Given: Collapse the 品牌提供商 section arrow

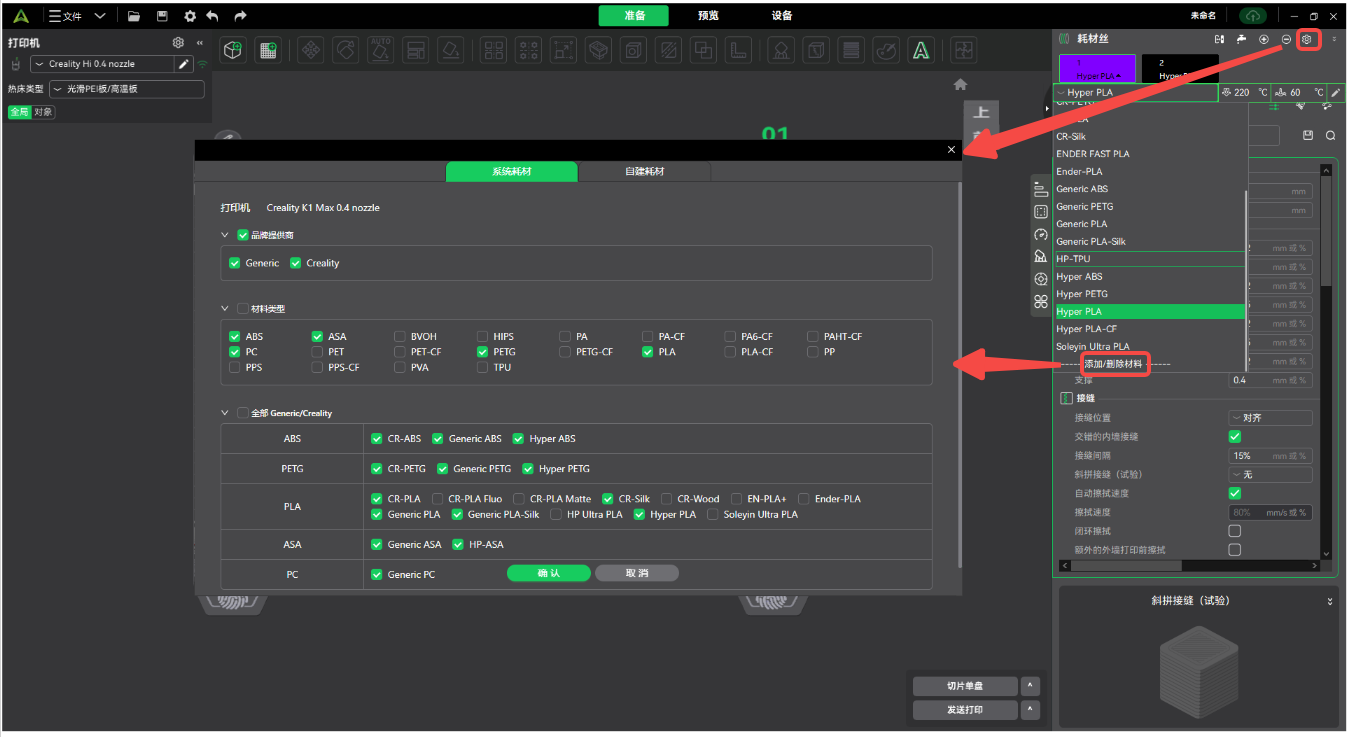Looking at the screenshot, I should 225,235.
